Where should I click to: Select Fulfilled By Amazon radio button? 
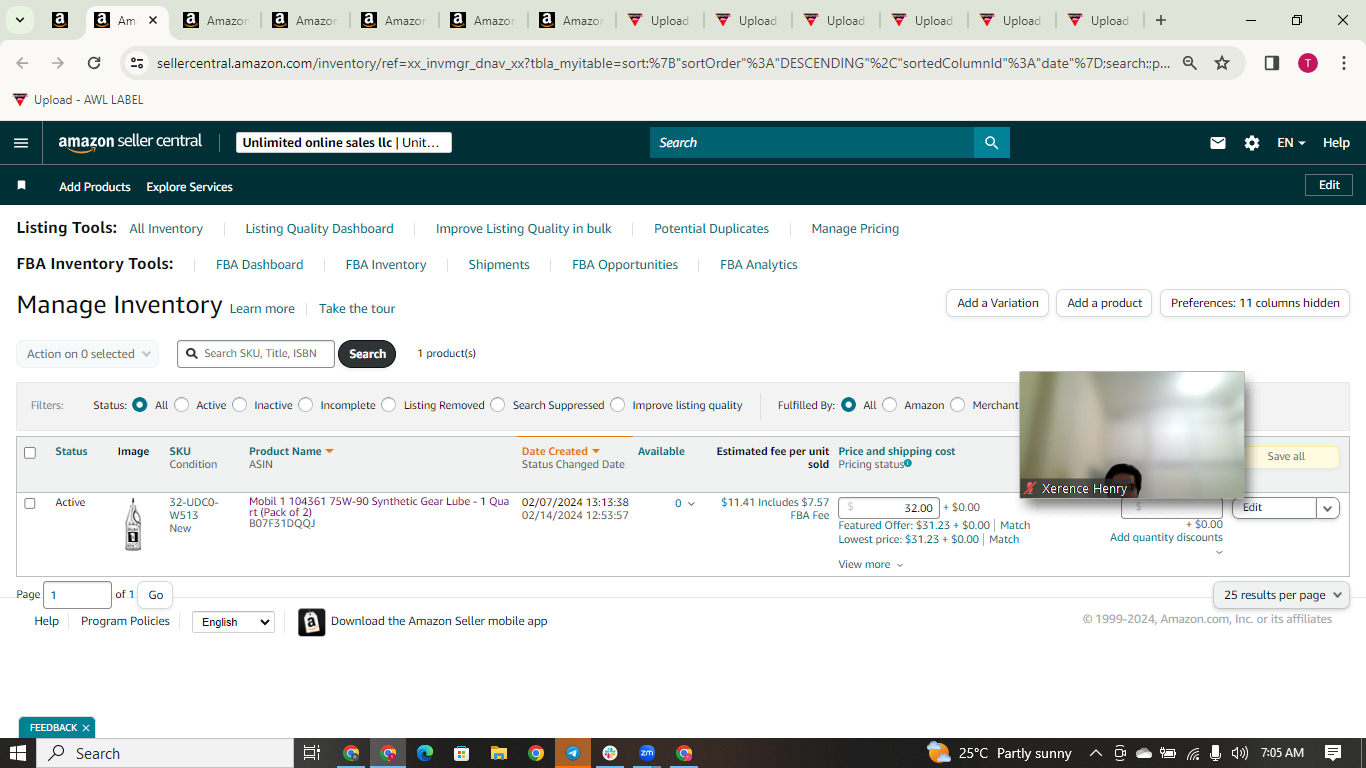coord(890,405)
